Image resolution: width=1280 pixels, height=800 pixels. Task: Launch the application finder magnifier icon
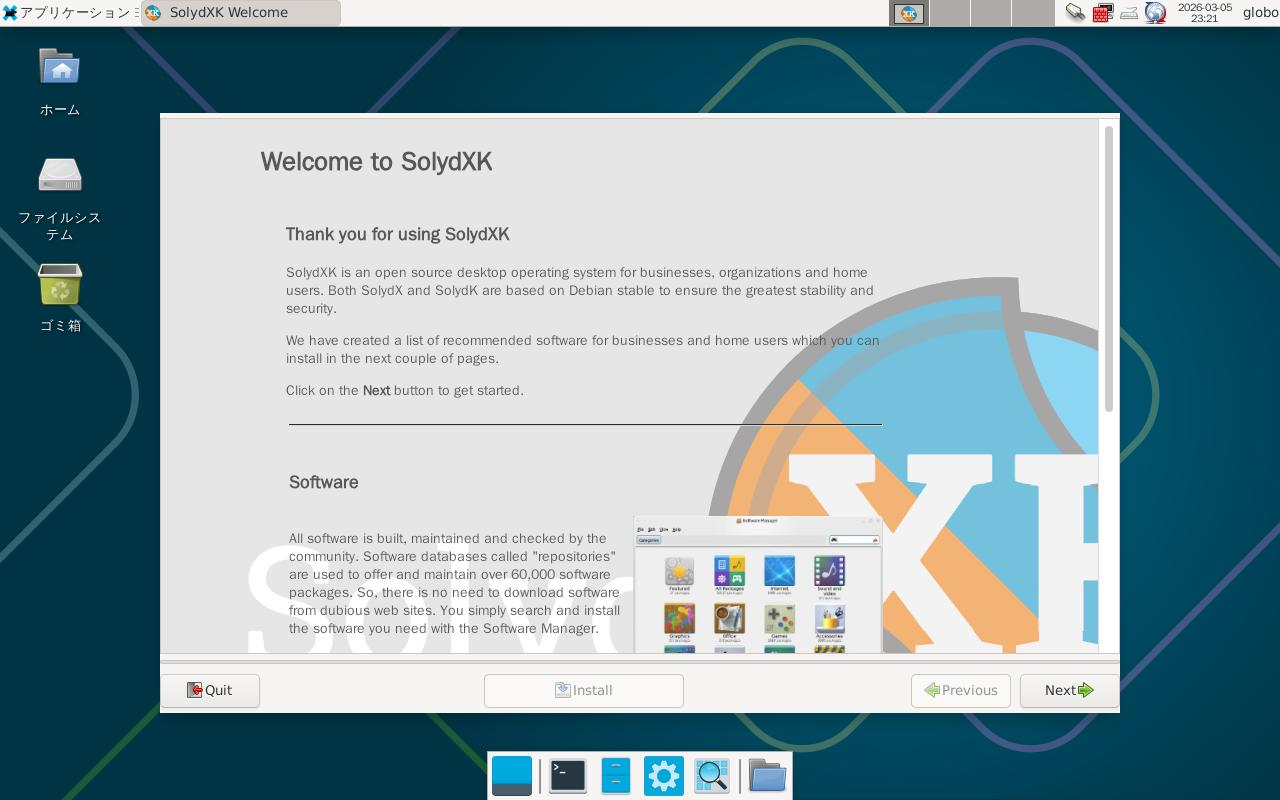coord(712,776)
